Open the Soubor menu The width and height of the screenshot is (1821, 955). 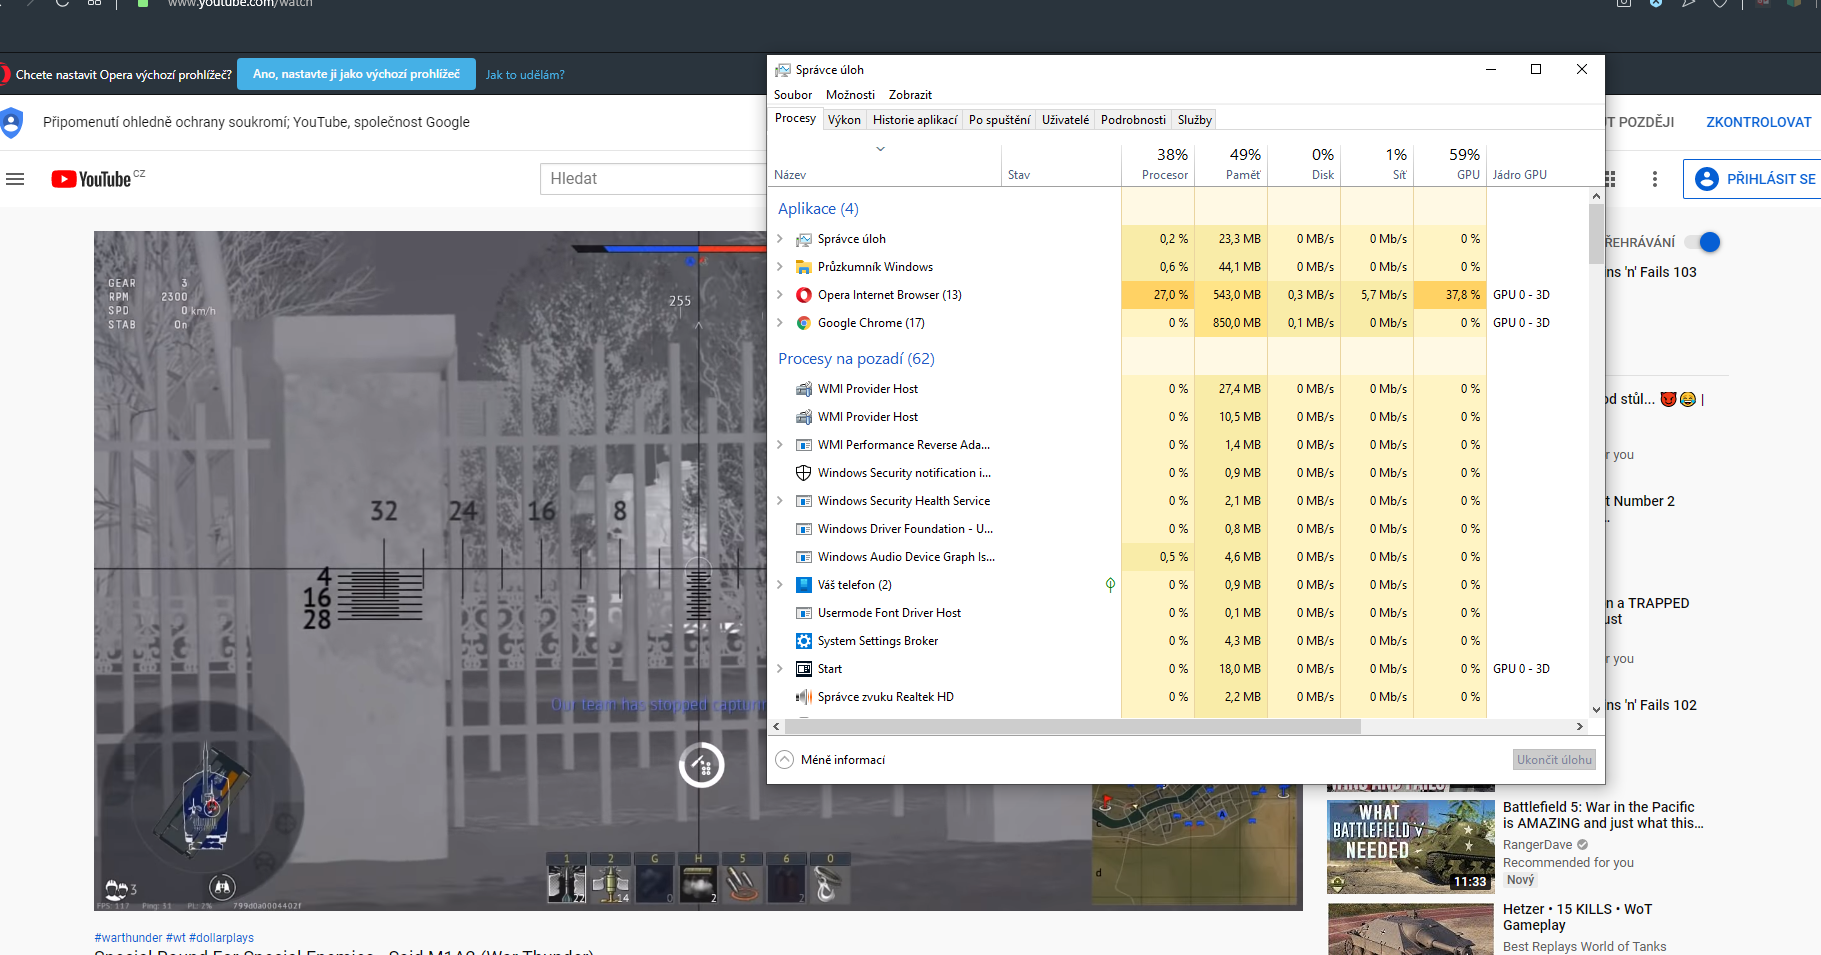point(793,95)
